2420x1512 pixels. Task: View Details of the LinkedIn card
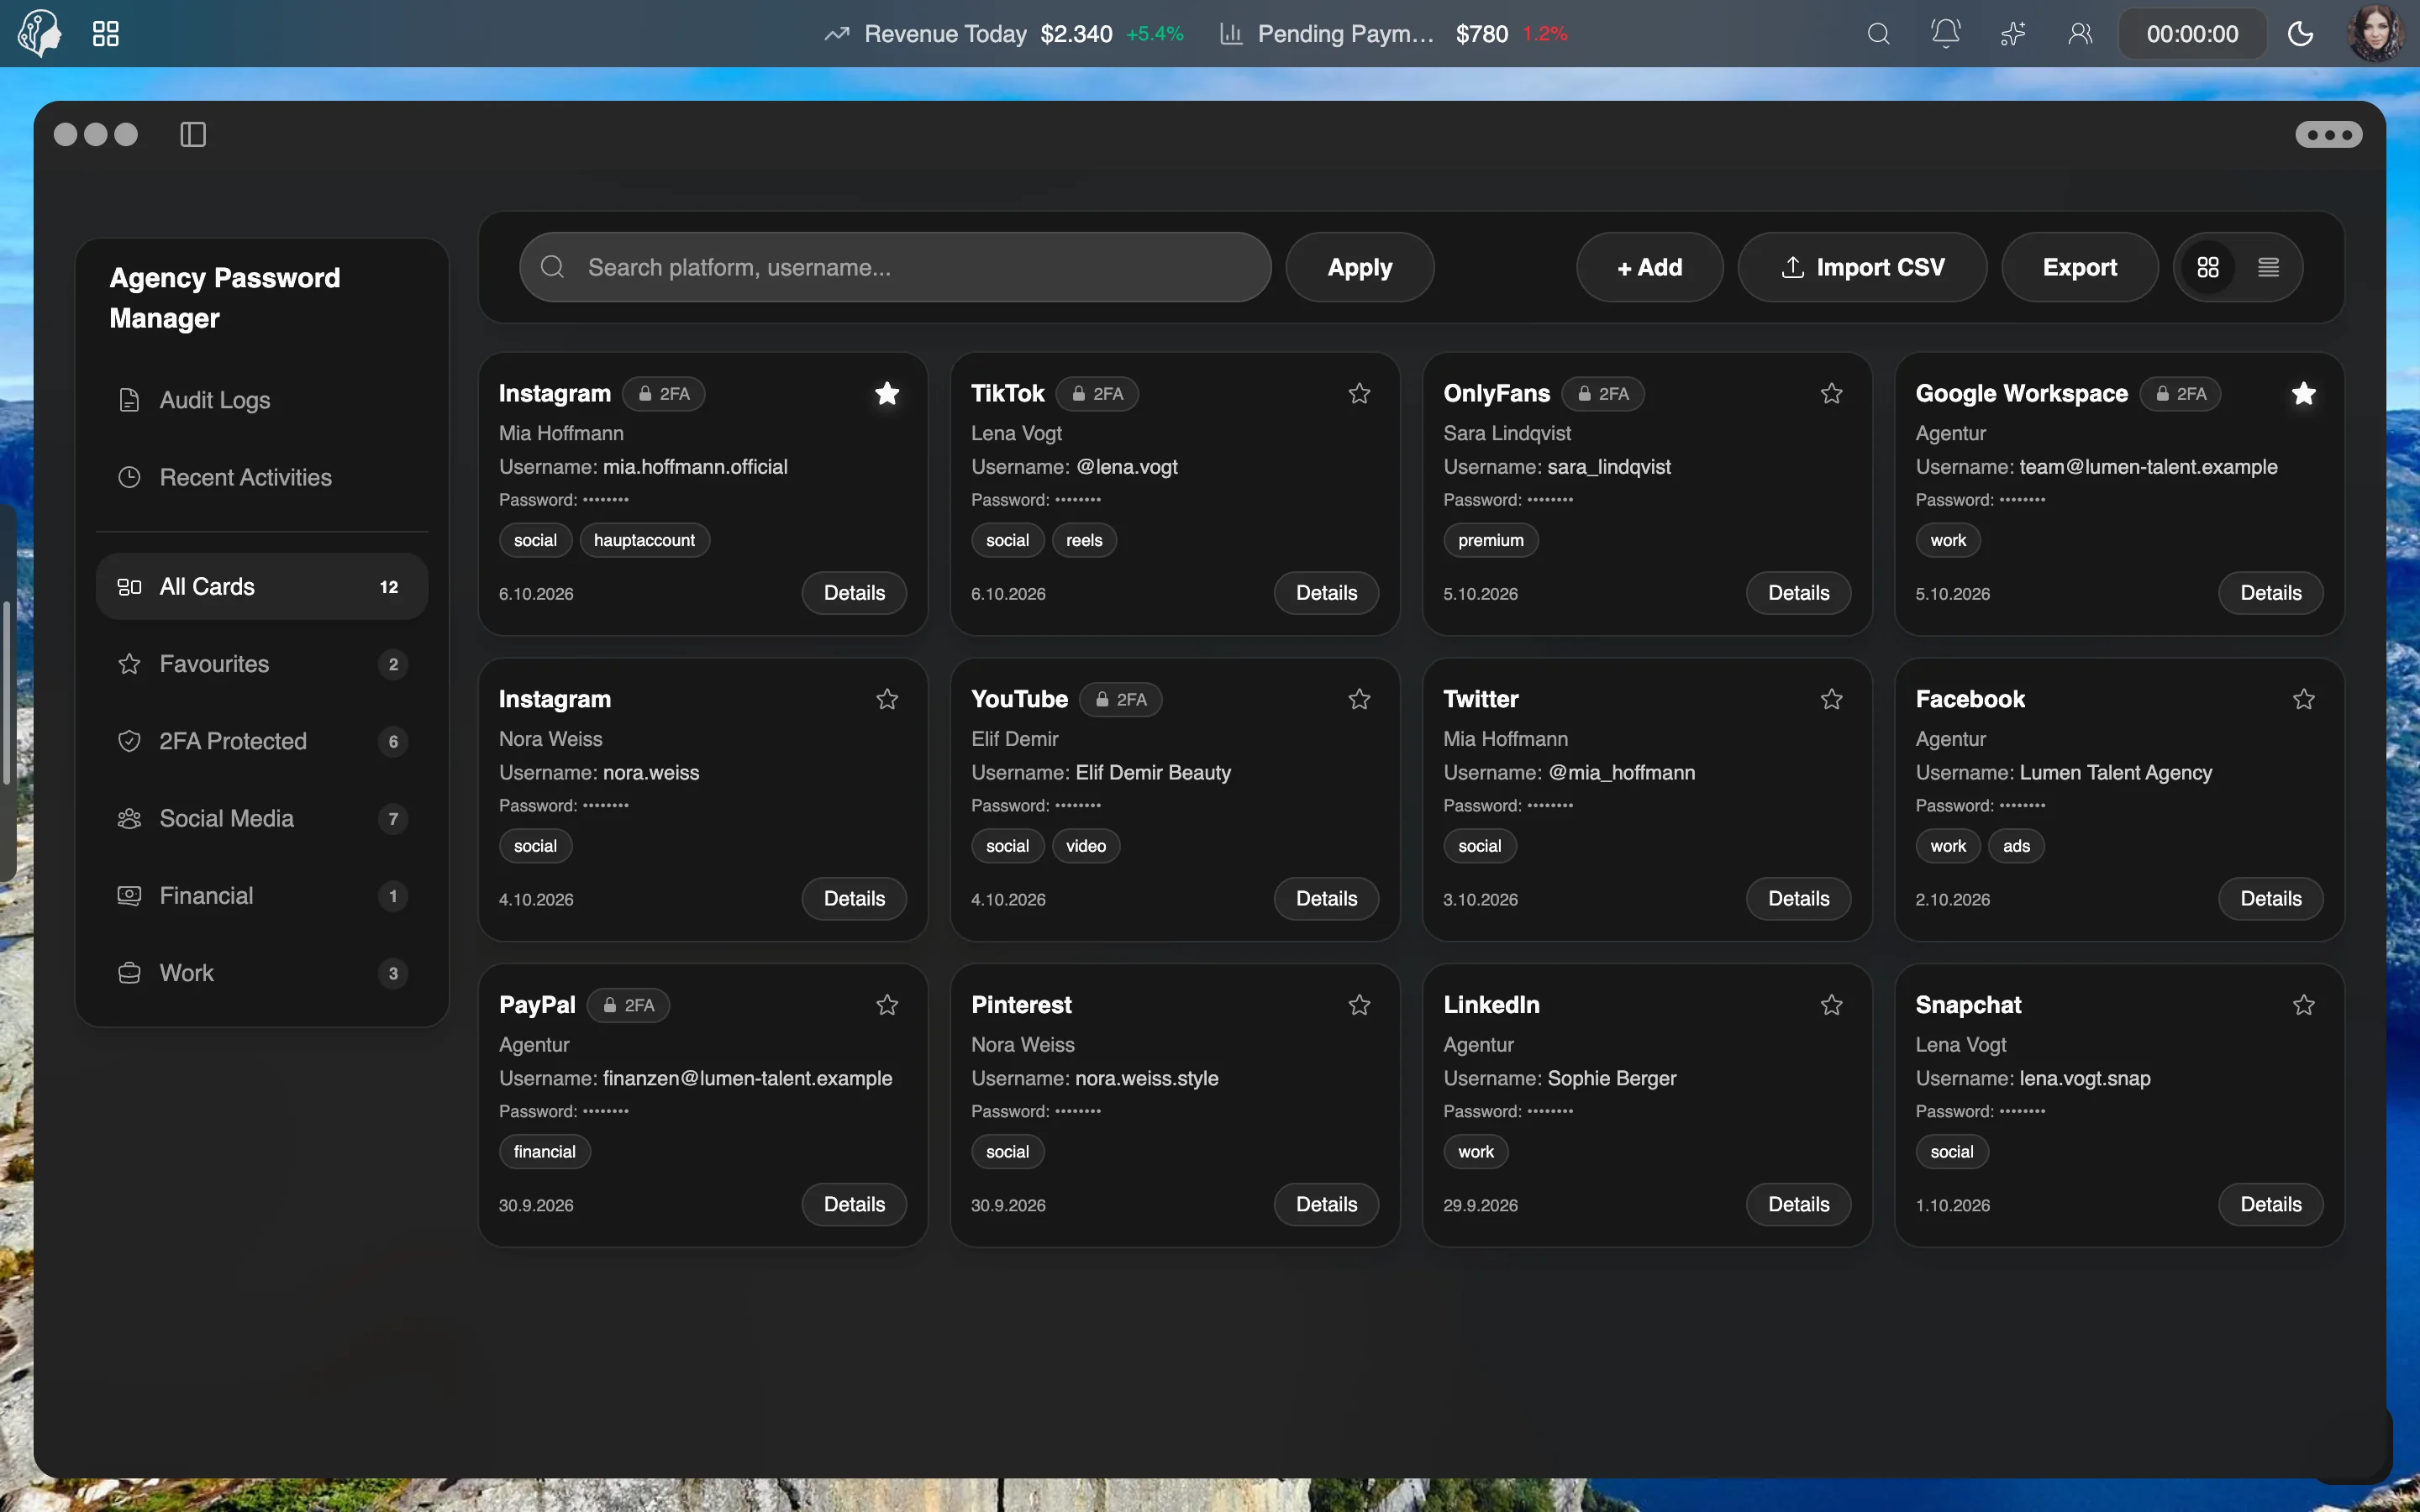(x=1798, y=1204)
